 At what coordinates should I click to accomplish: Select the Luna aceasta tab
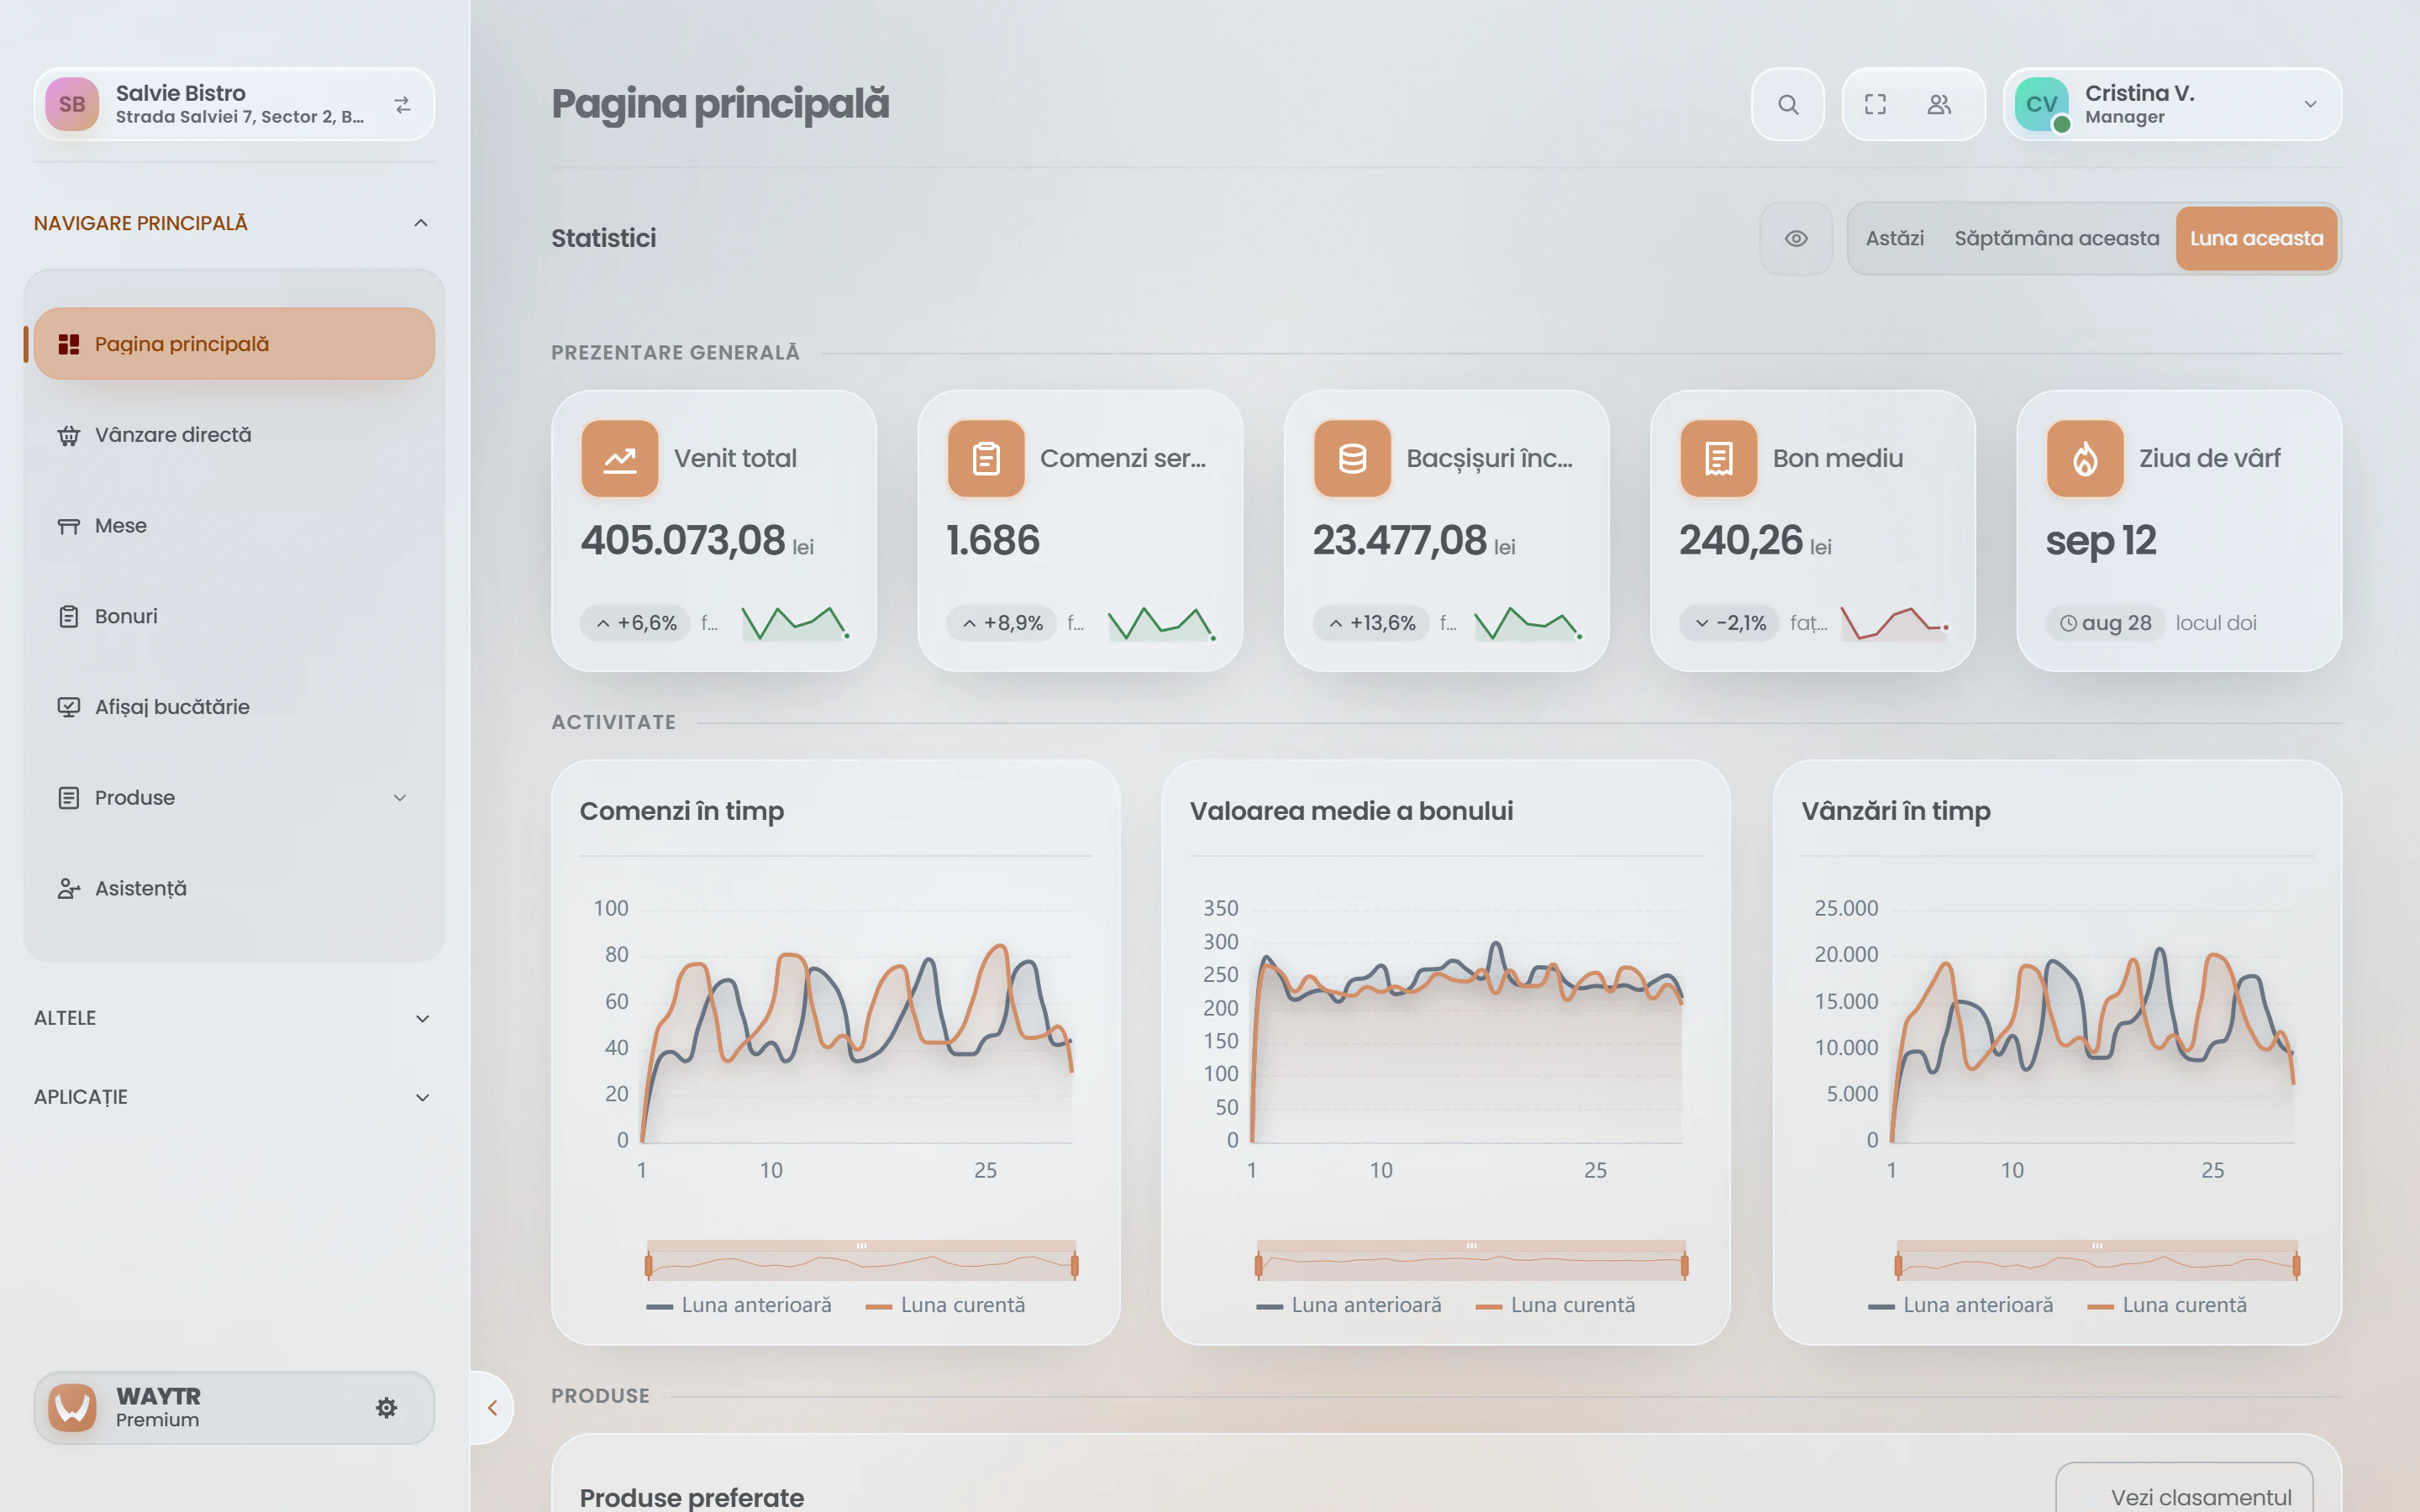2256,238
